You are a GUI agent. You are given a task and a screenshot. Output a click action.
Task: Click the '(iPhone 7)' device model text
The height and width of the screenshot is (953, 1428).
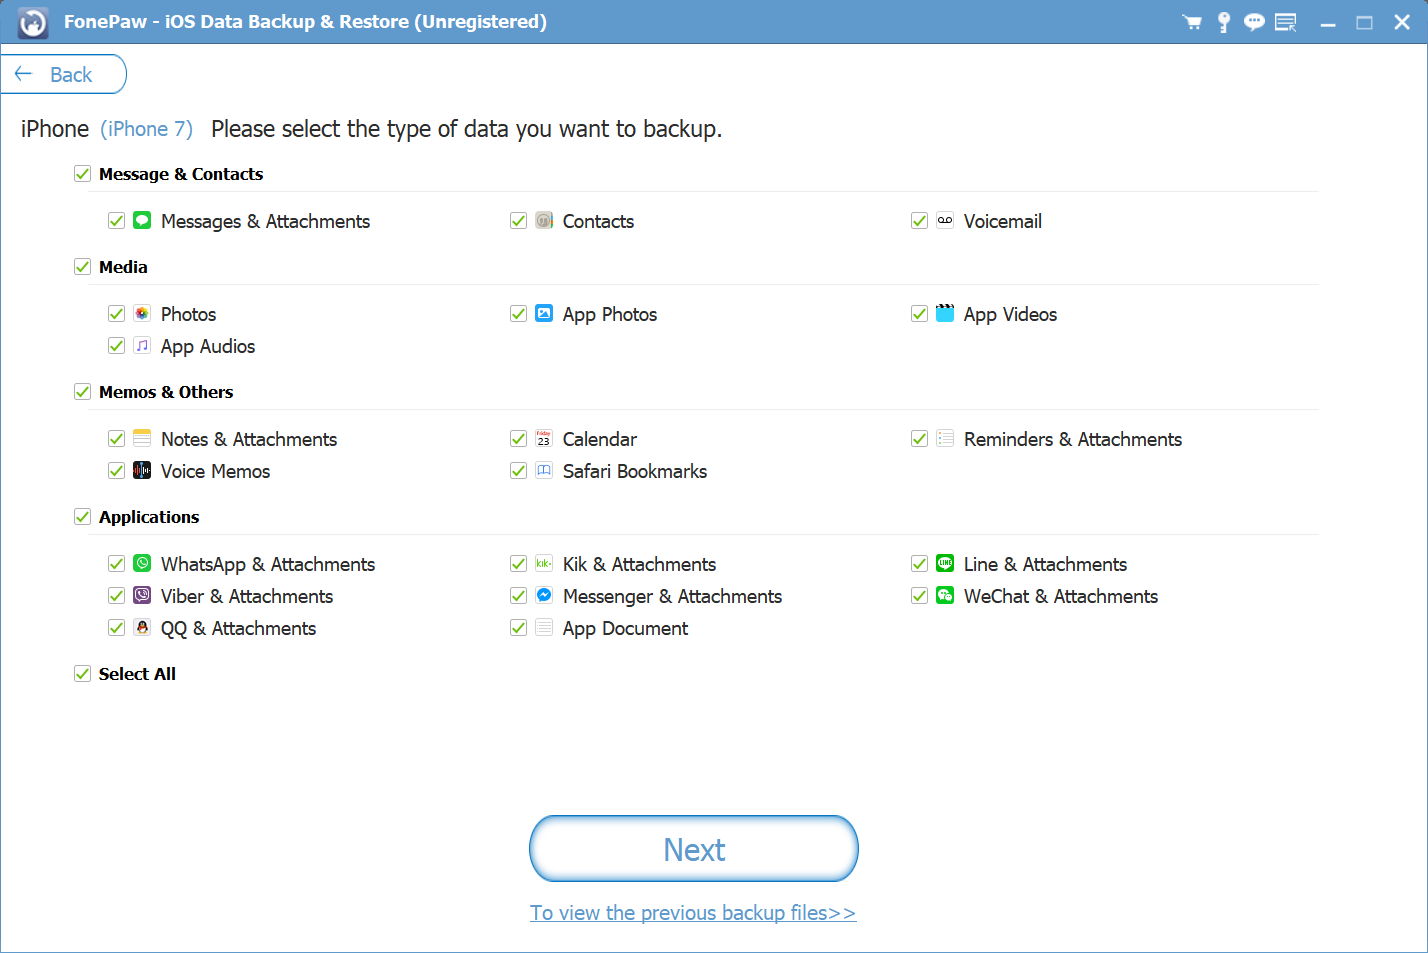(147, 129)
